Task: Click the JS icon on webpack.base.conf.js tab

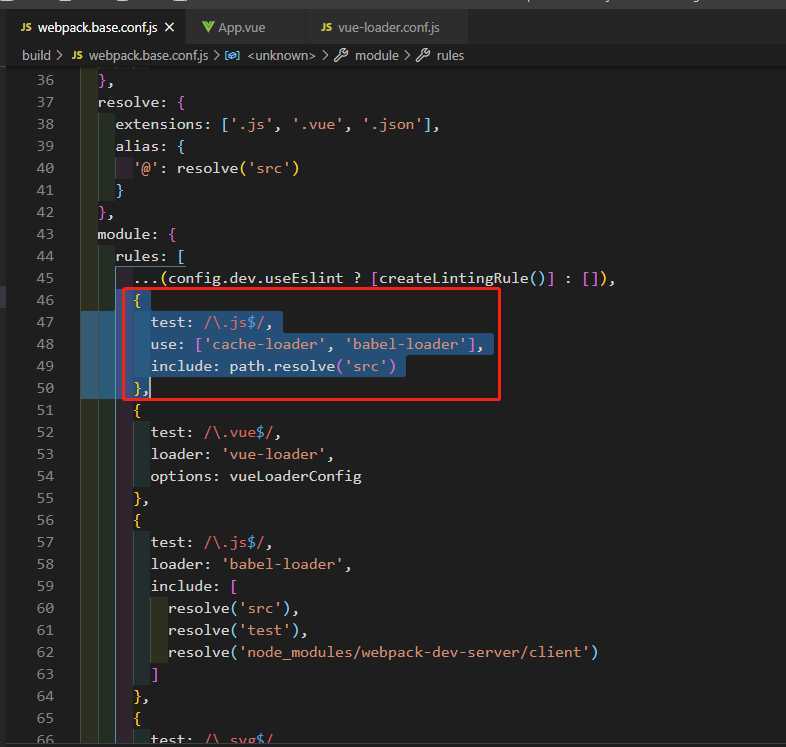Action: [x=26, y=27]
